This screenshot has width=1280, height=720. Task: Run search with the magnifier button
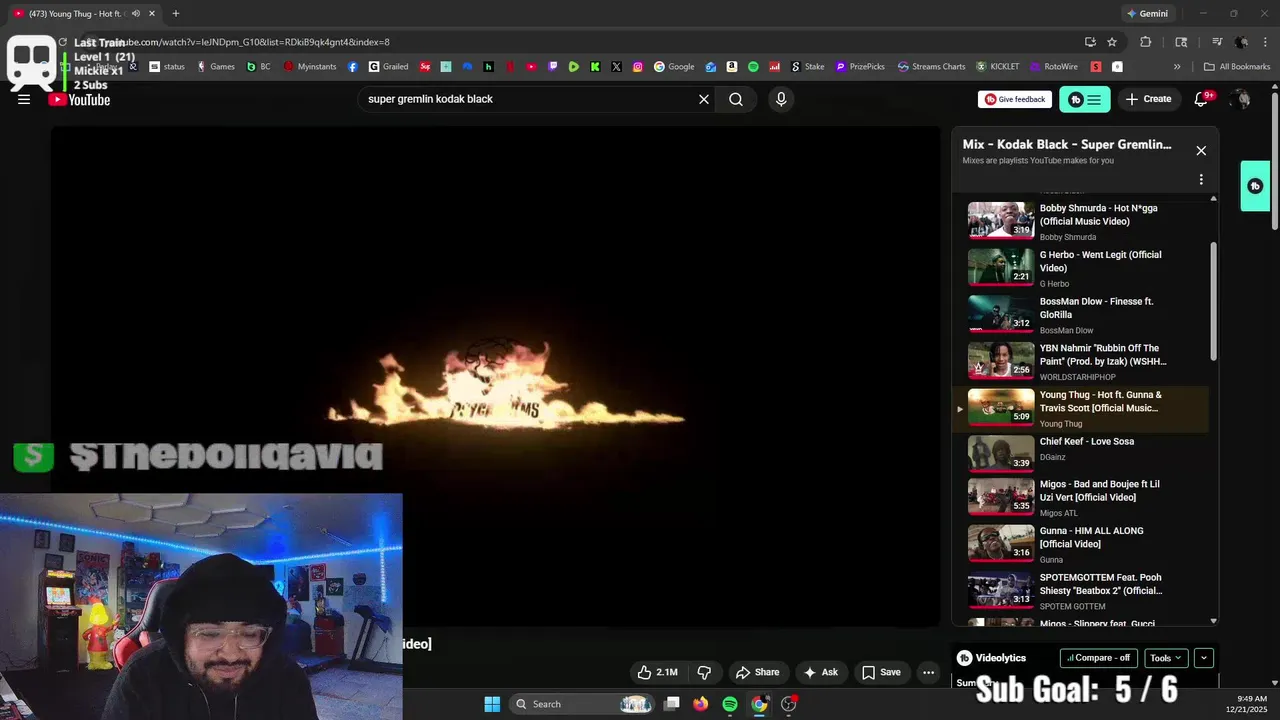(736, 99)
